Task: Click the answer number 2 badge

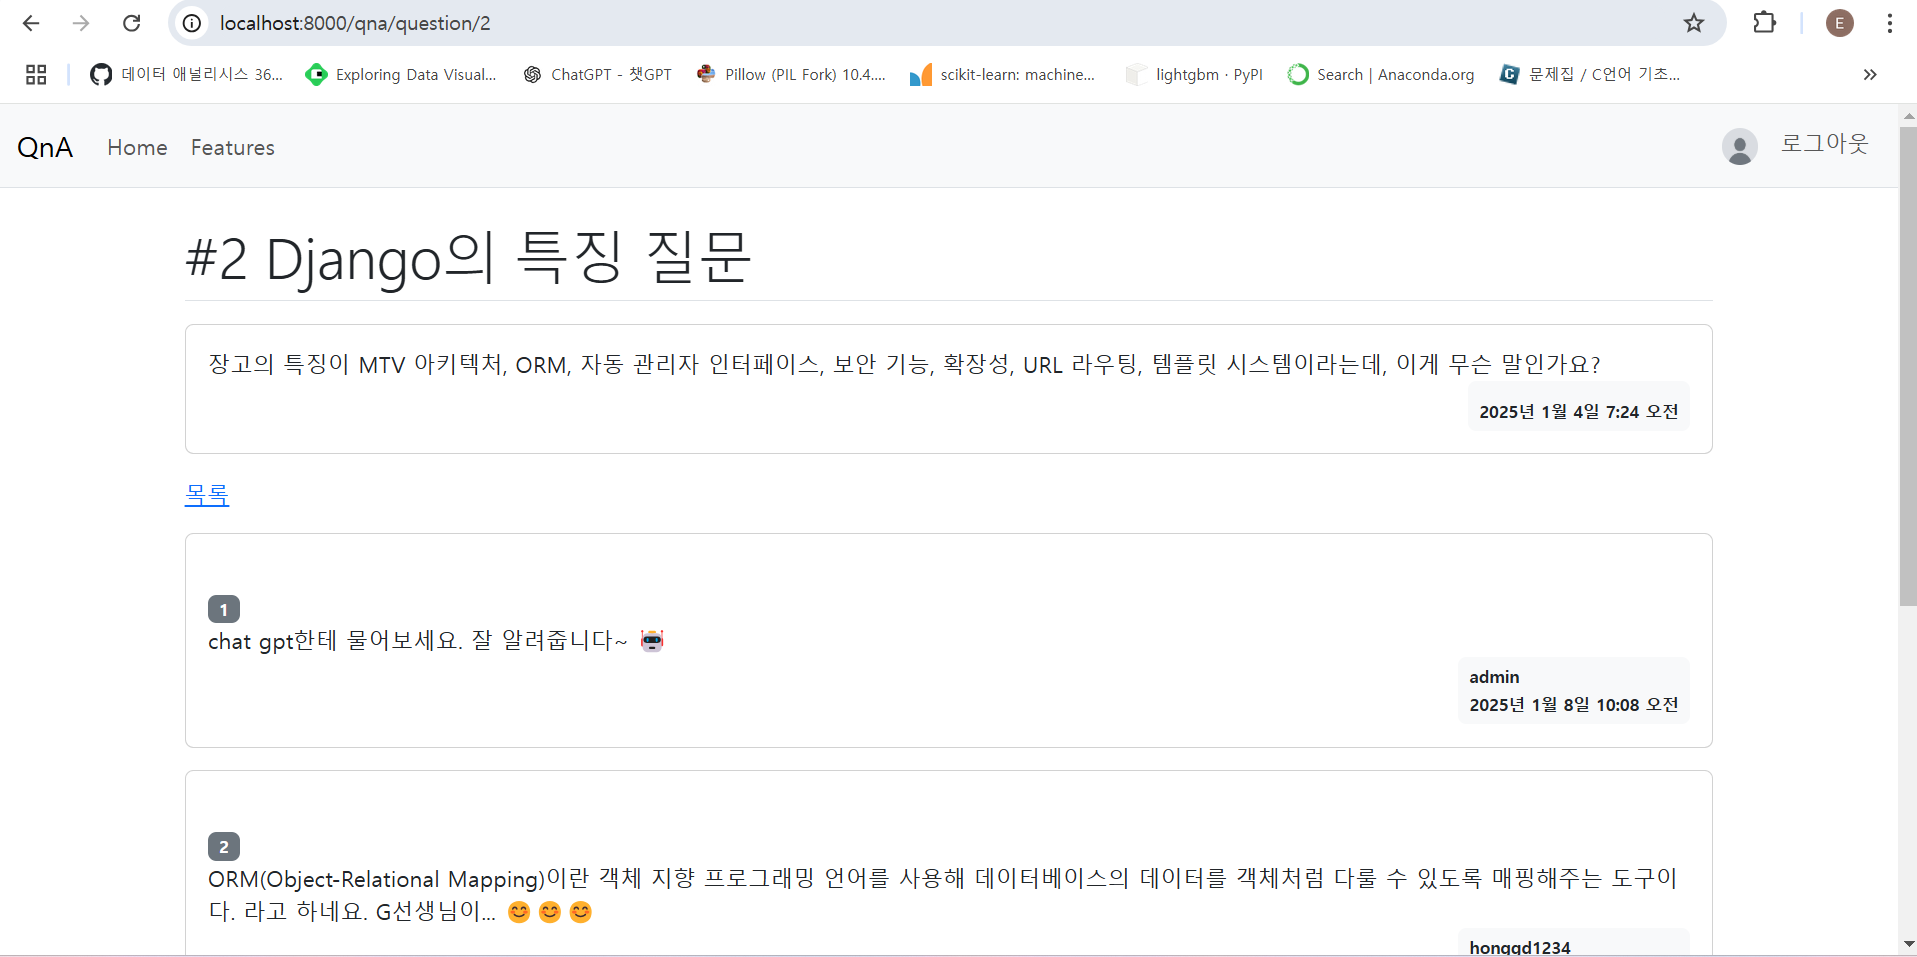Action: coord(224,846)
